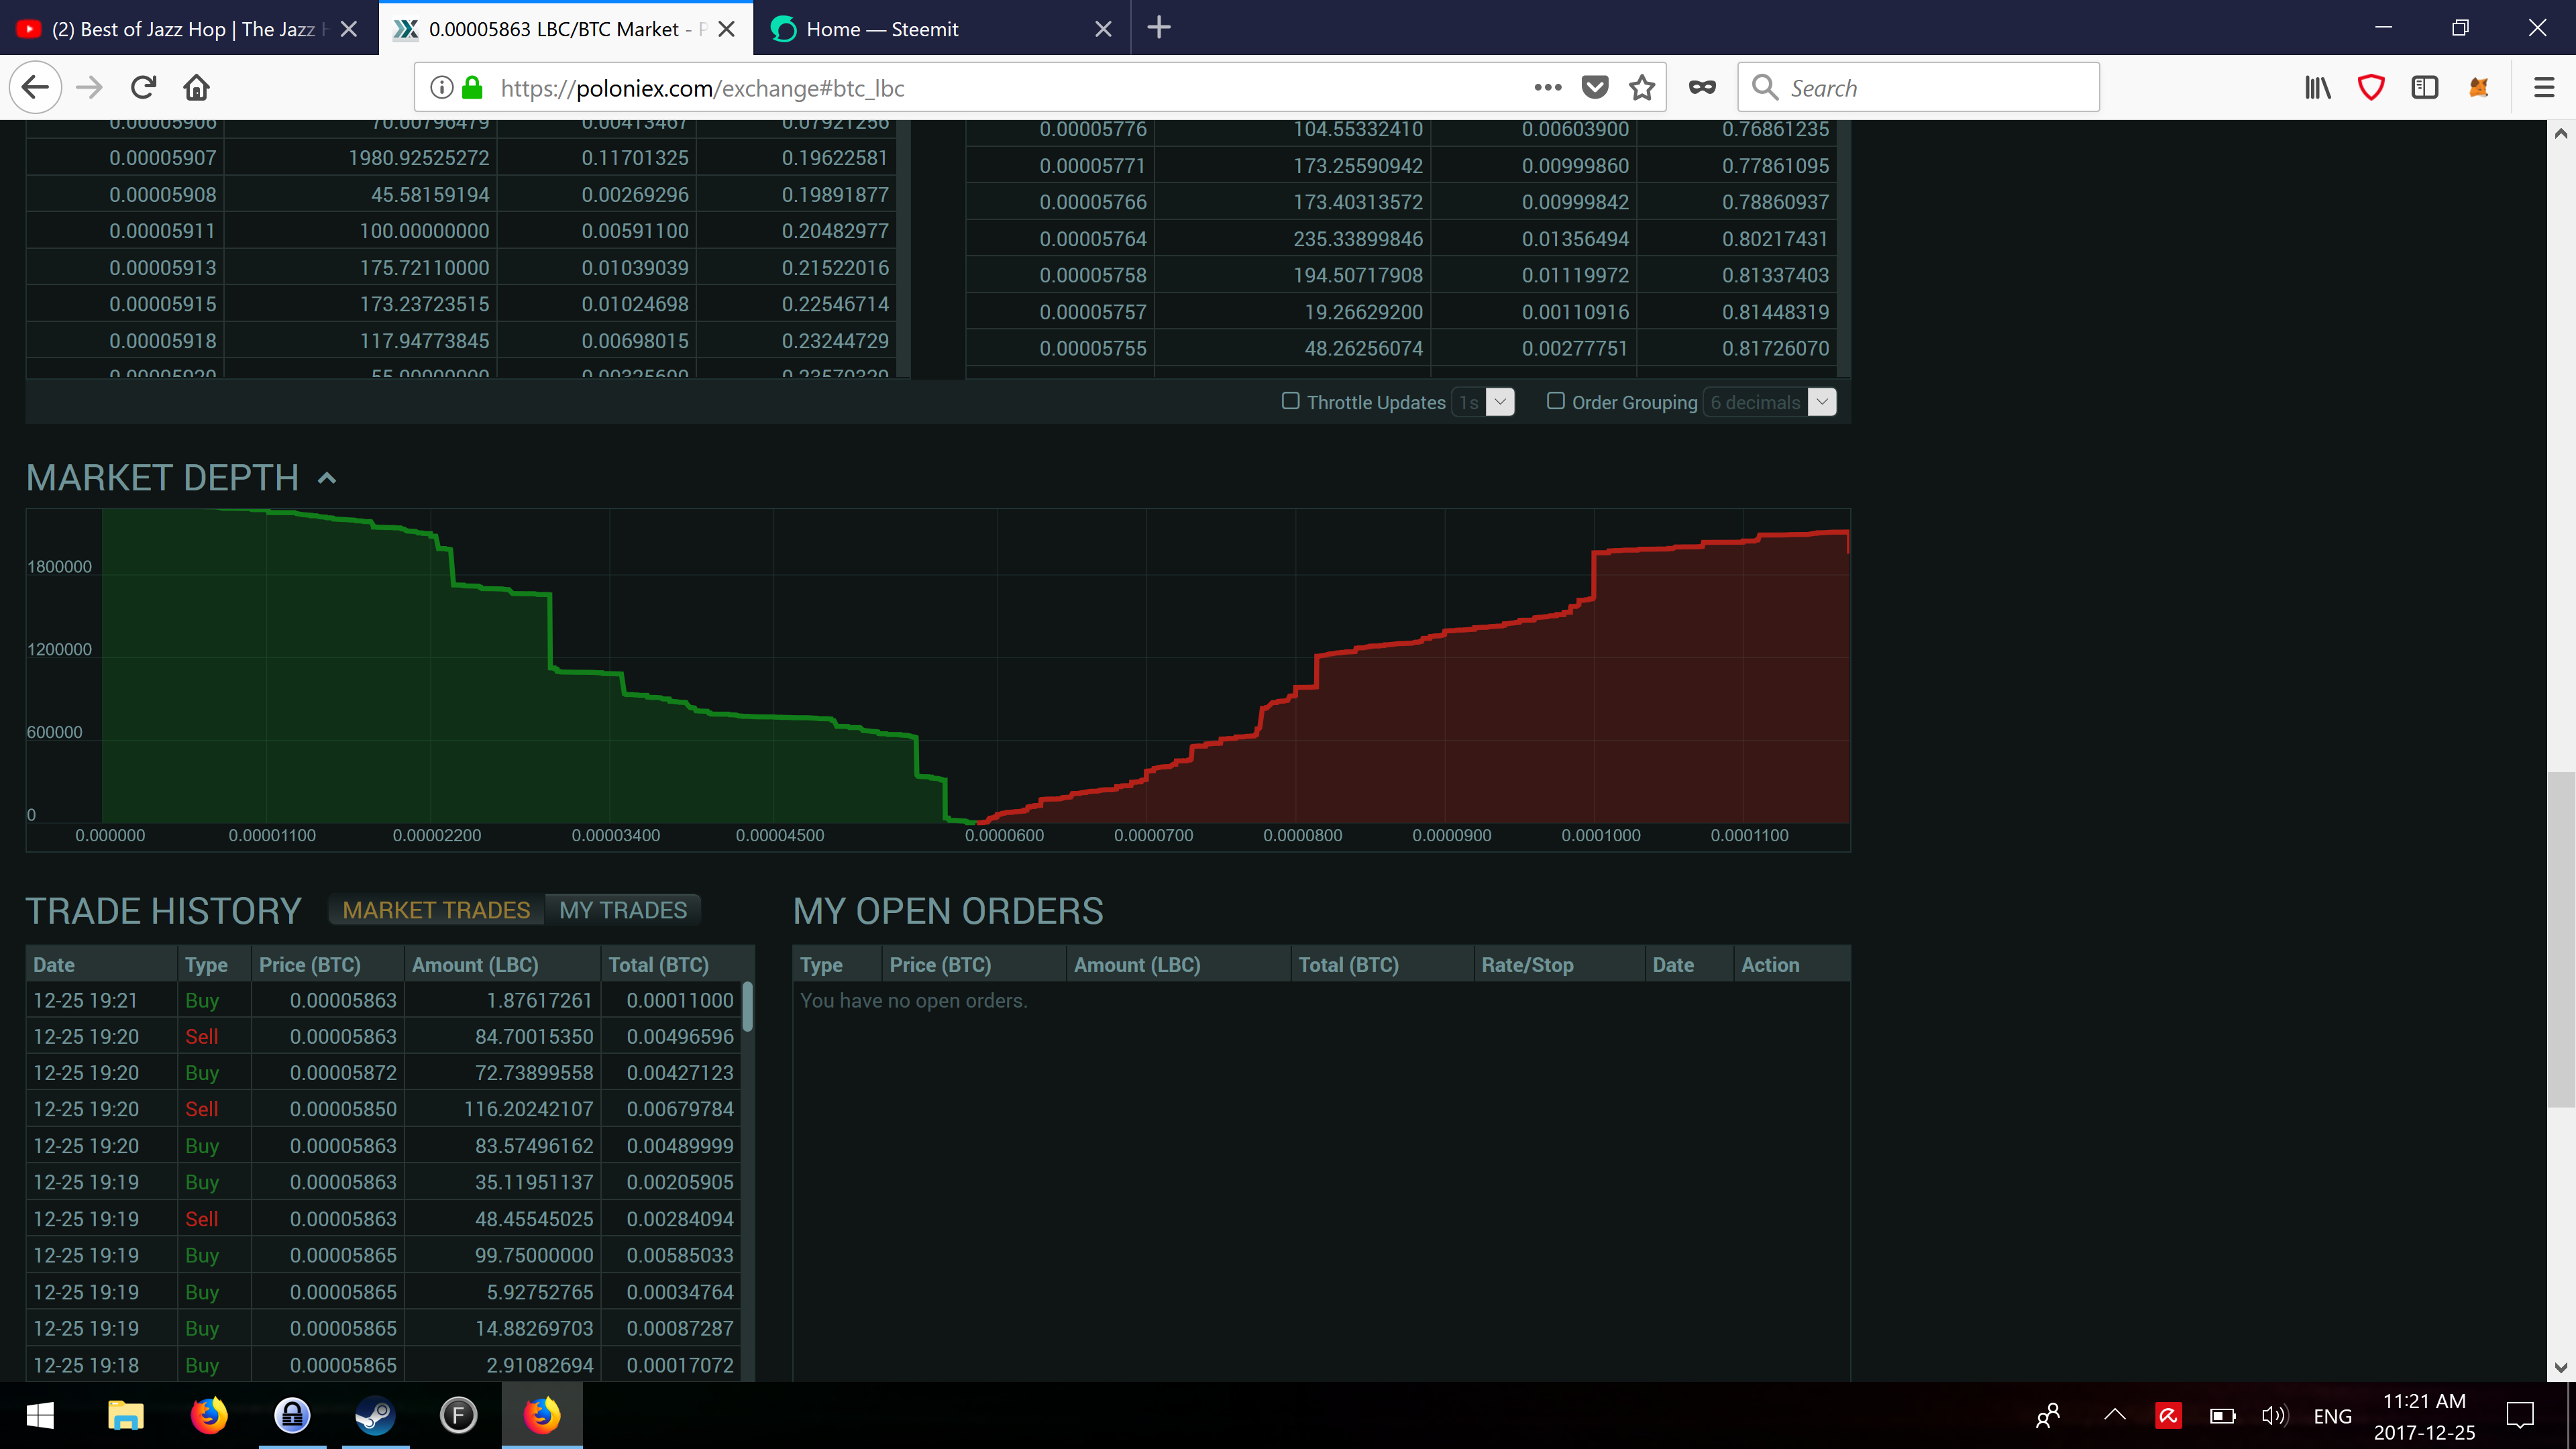Open the Windows Start menu
Screen dimensions: 2576x1449
pyautogui.click(x=39, y=1415)
